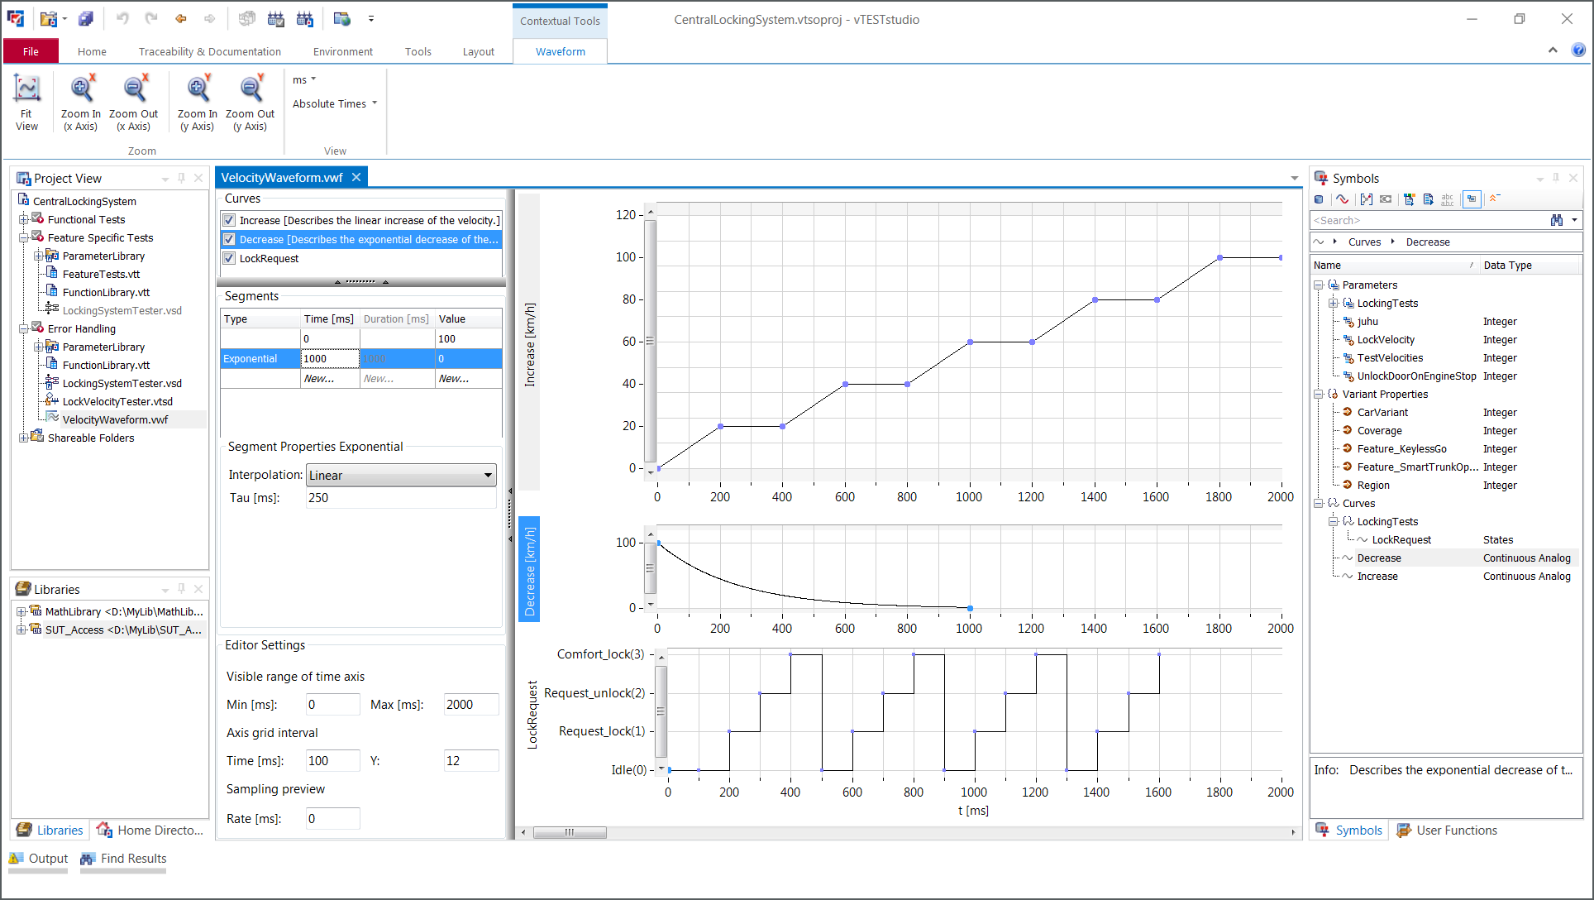
Task: Click Zoom Out (y Axis) magnifier
Action: (251, 89)
